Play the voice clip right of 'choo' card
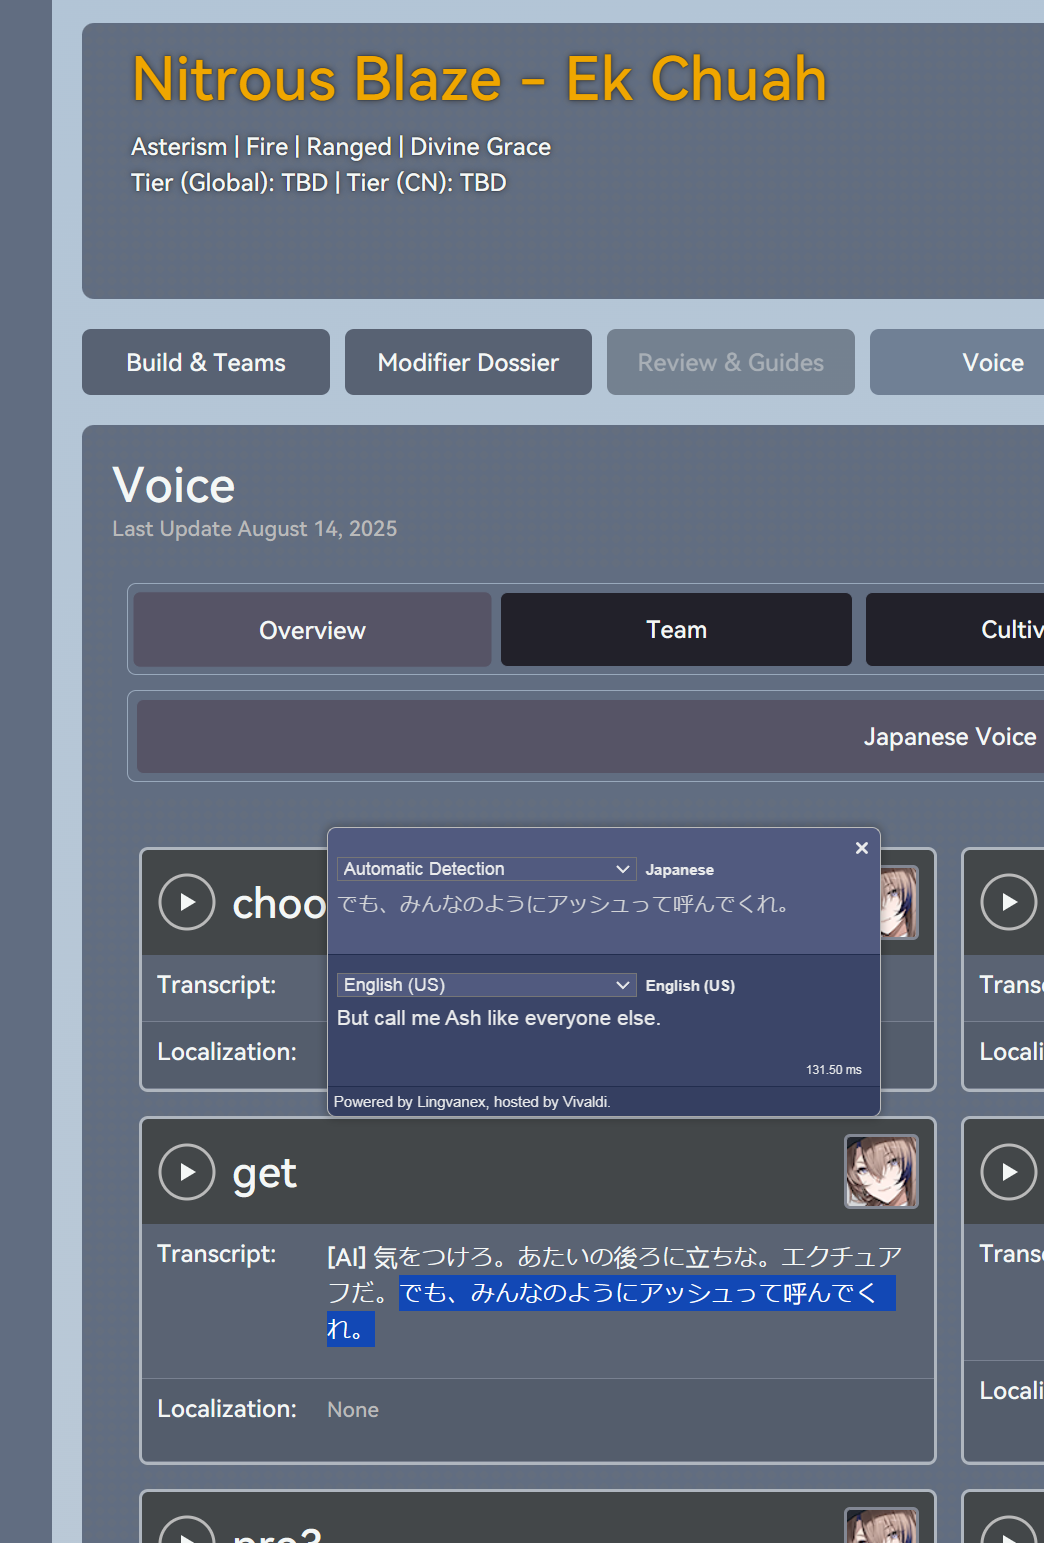Image resolution: width=1044 pixels, height=1543 pixels. click(x=1009, y=902)
